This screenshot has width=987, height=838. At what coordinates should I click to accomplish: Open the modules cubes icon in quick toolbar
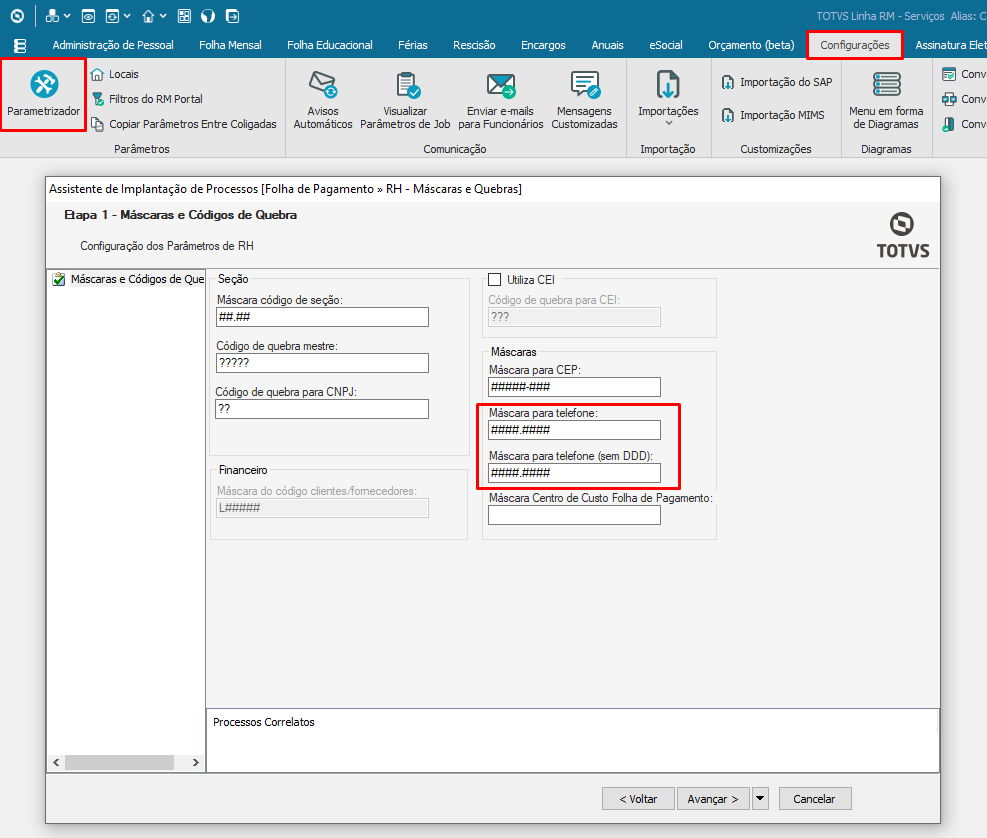coord(52,16)
